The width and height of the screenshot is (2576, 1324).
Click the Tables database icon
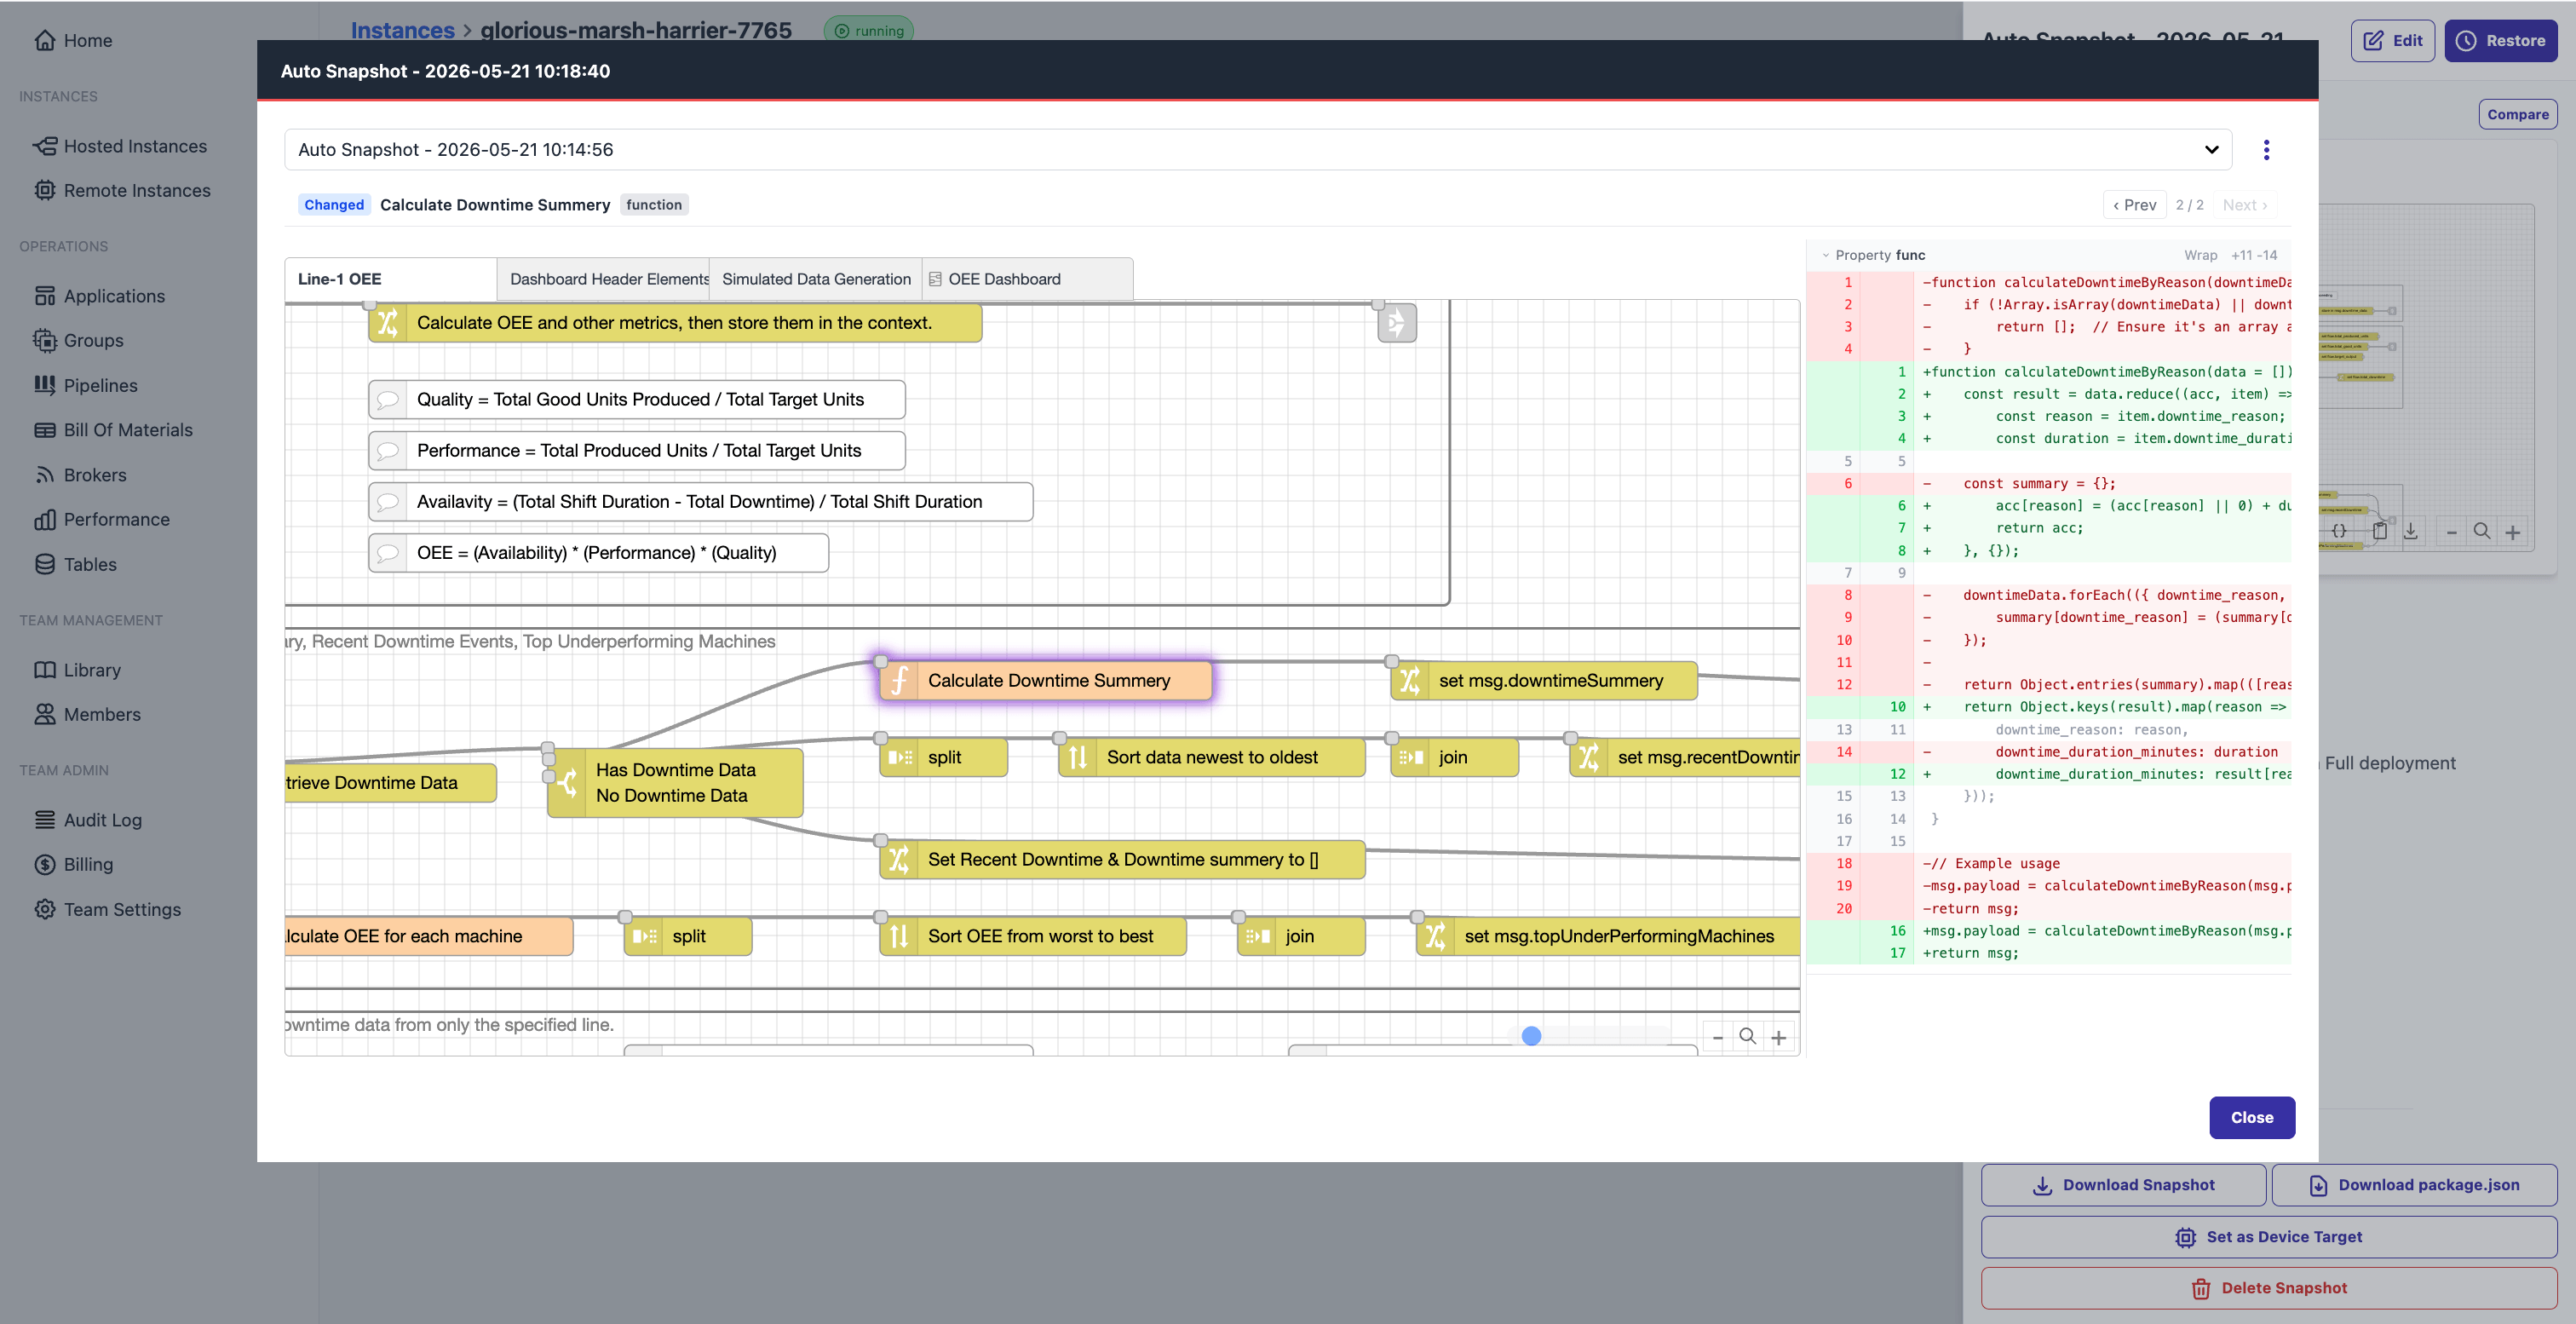[45, 564]
